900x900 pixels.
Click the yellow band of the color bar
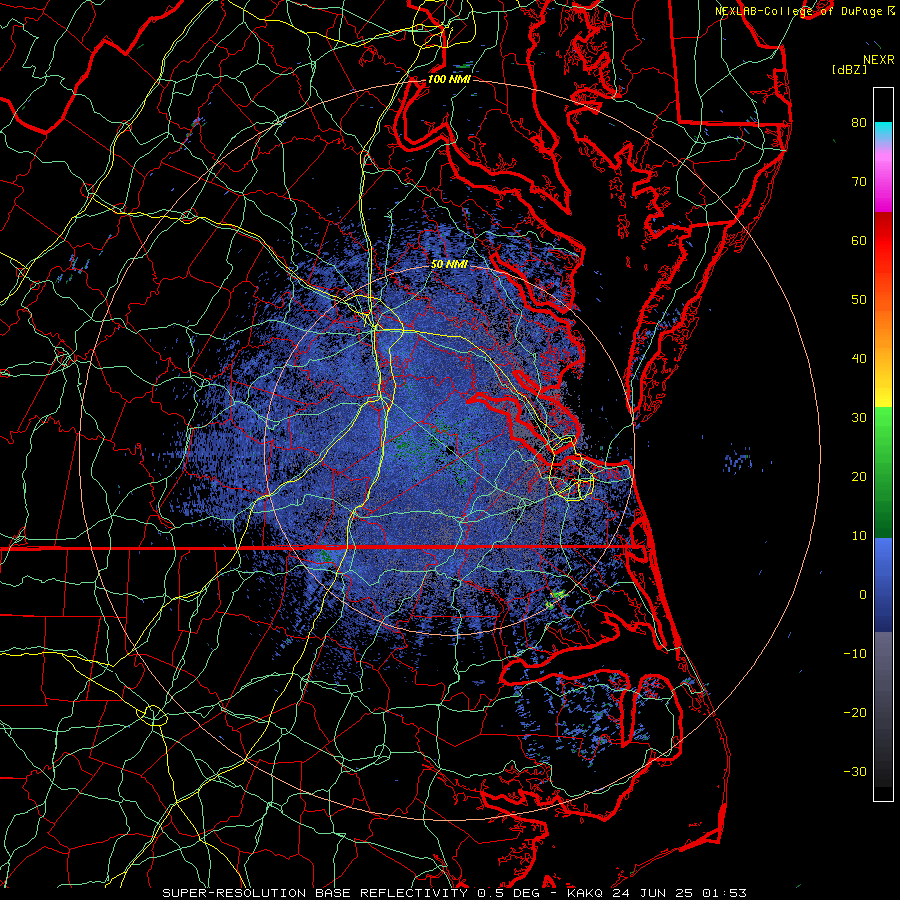(x=883, y=390)
